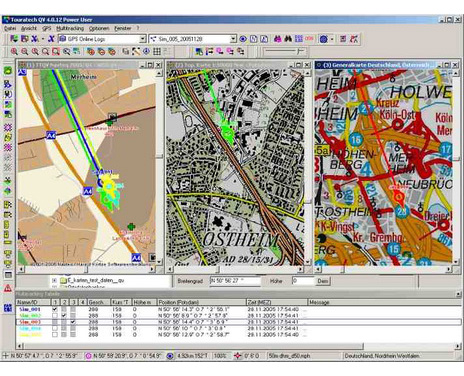The image size is (464, 376).
Task: Click the blue X icon beside the GPS Online Logs combo
Action: [x=51, y=39]
